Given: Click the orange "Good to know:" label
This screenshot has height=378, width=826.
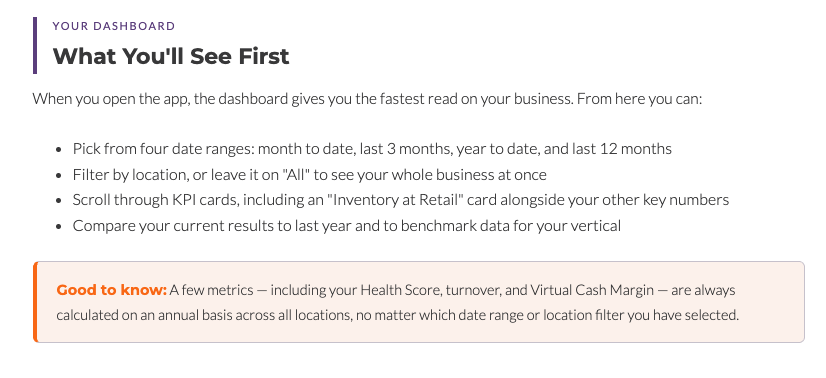Looking at the screenshot, I should 112,290.
